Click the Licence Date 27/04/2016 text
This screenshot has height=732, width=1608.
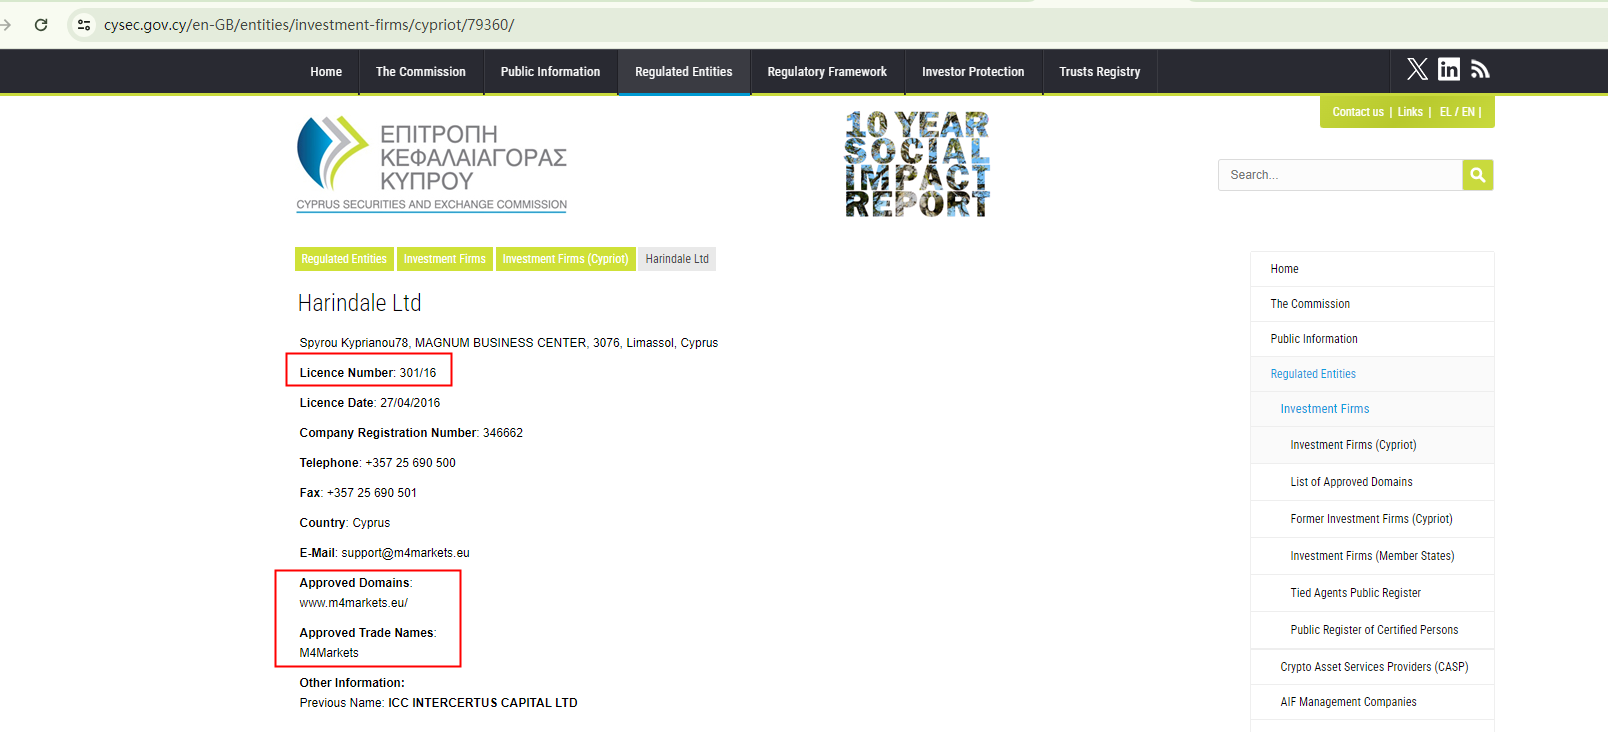(370, 403)
